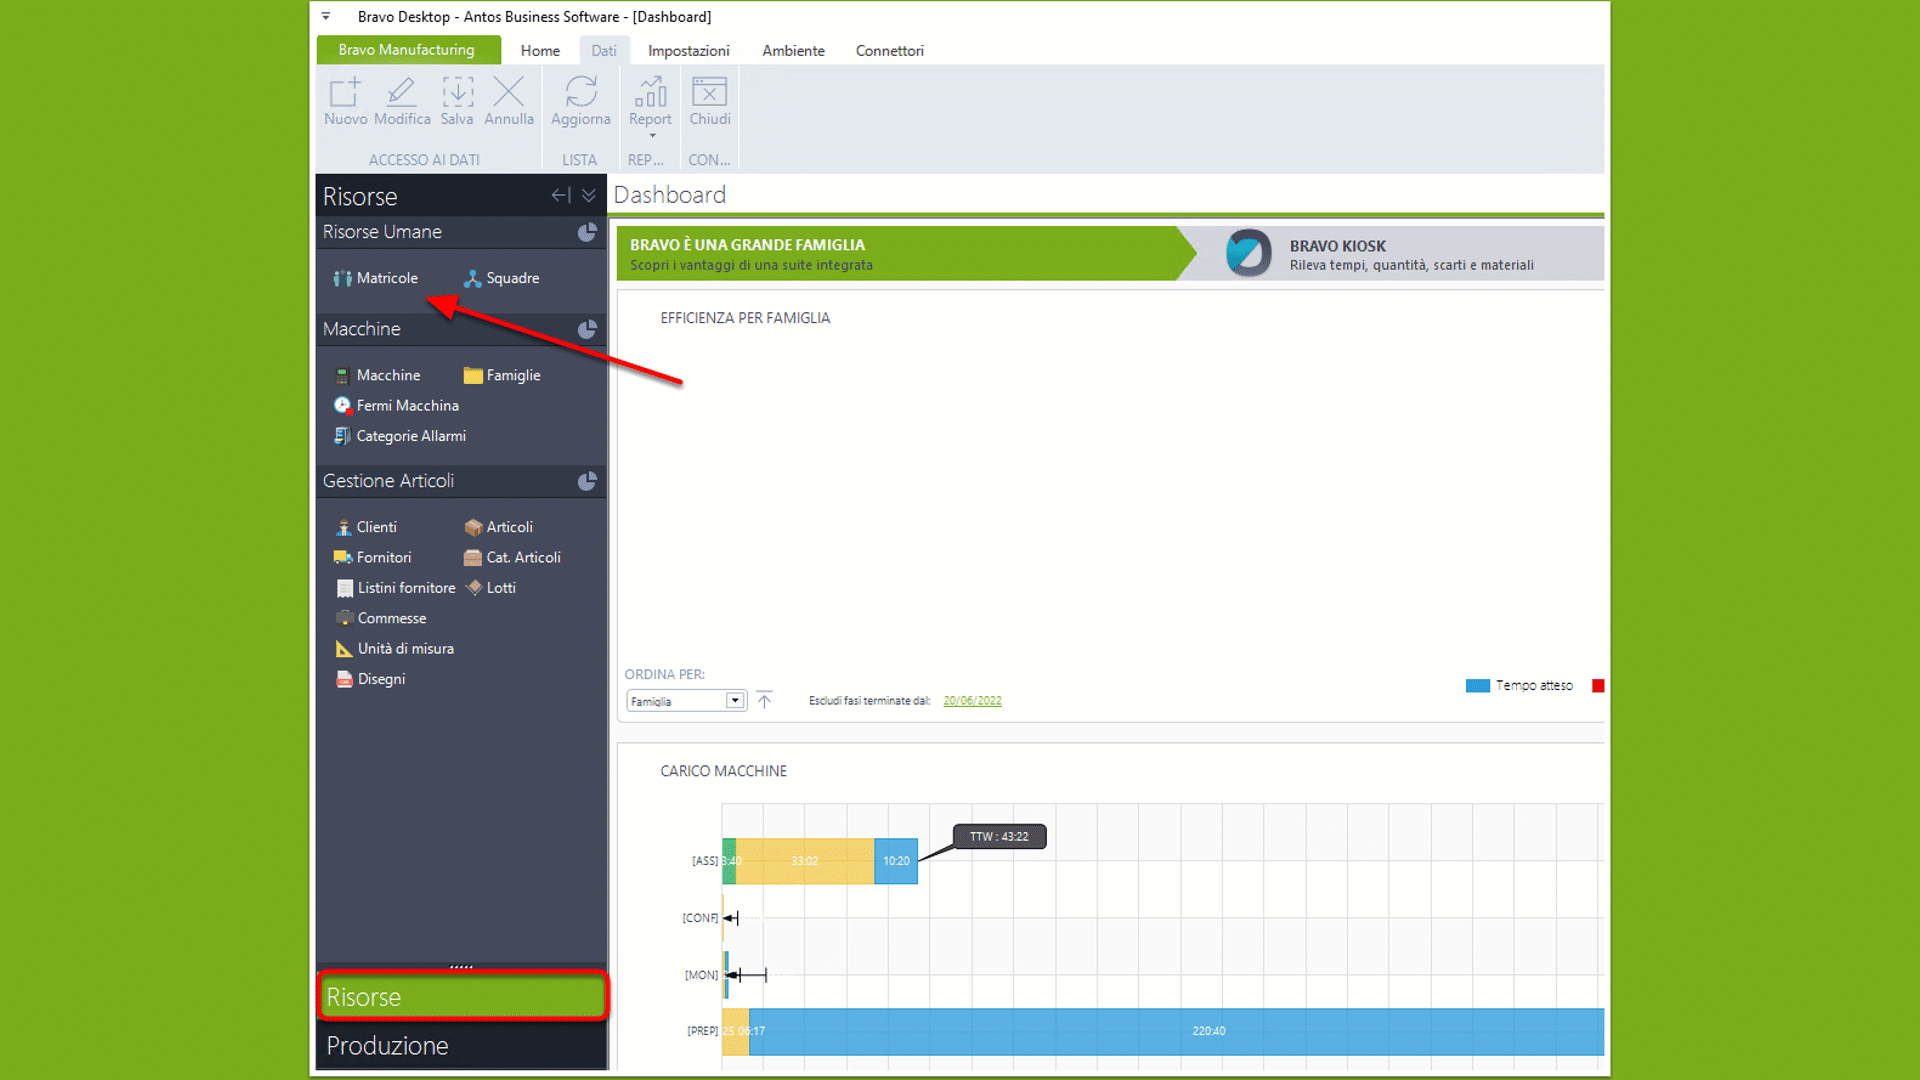Click the navigation pane splitter dots

[461, 967]
